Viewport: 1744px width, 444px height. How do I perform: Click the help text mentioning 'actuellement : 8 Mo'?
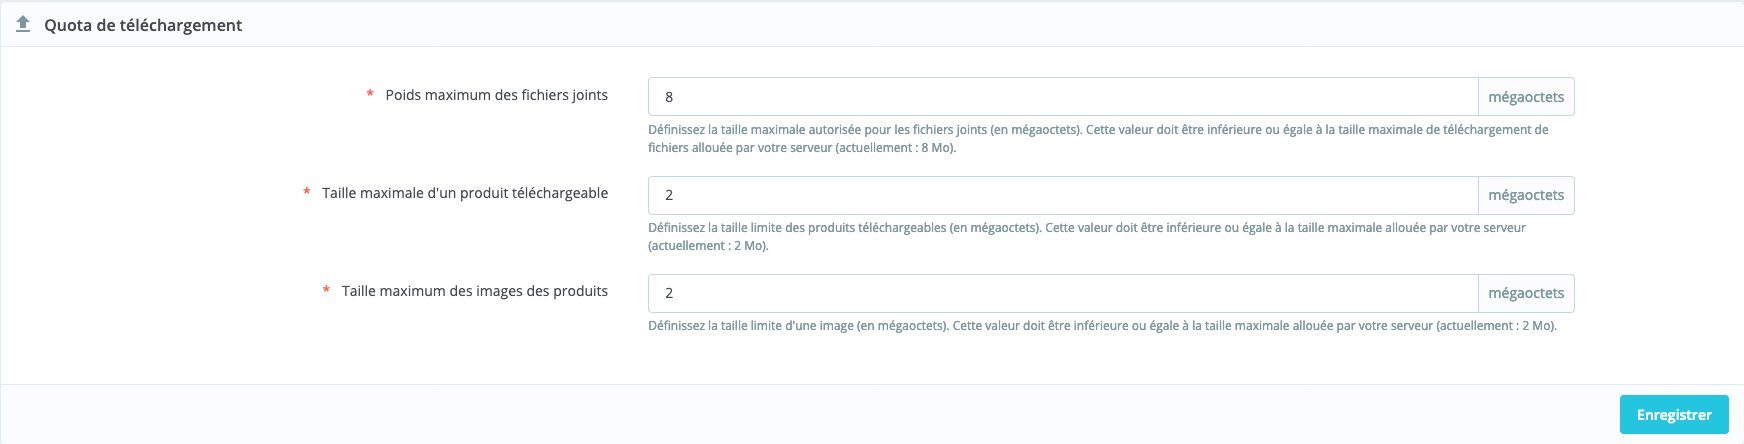click(1098, 139)
